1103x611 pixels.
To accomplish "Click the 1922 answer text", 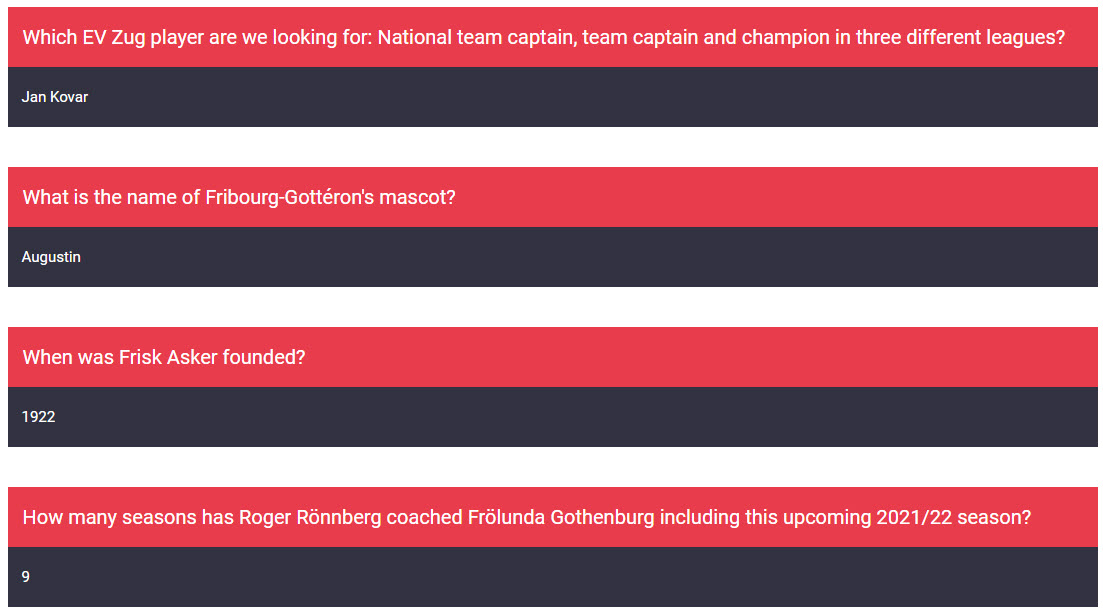I will 38,417.
